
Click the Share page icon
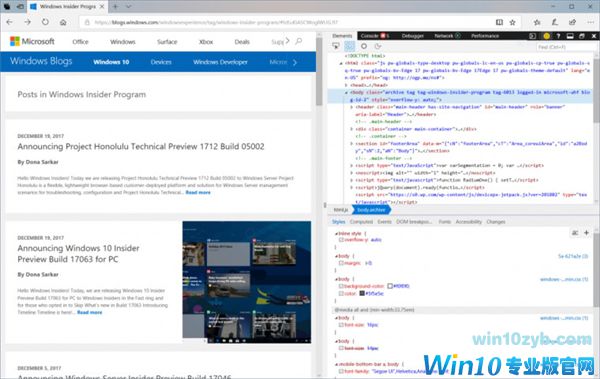pyautogui.click(x=572, y=22)
